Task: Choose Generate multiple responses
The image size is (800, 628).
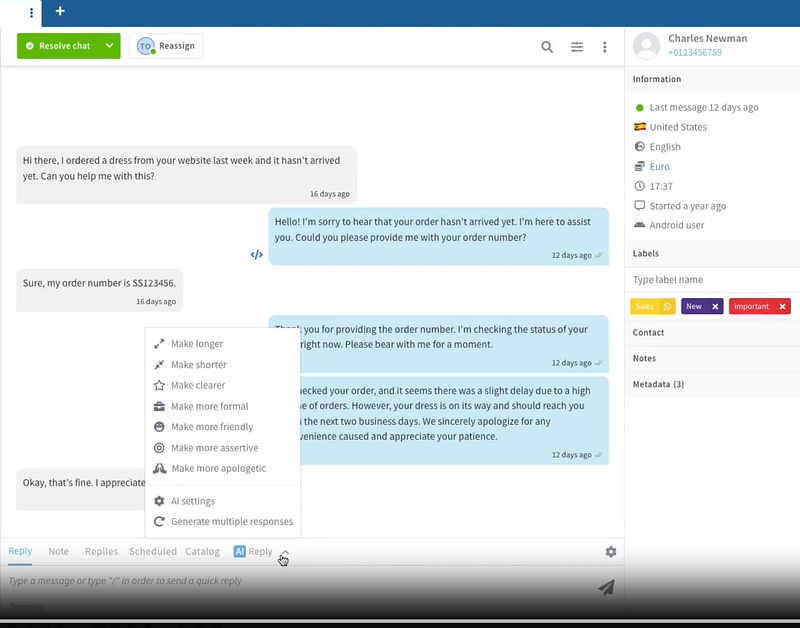Action: click(231, 522)
